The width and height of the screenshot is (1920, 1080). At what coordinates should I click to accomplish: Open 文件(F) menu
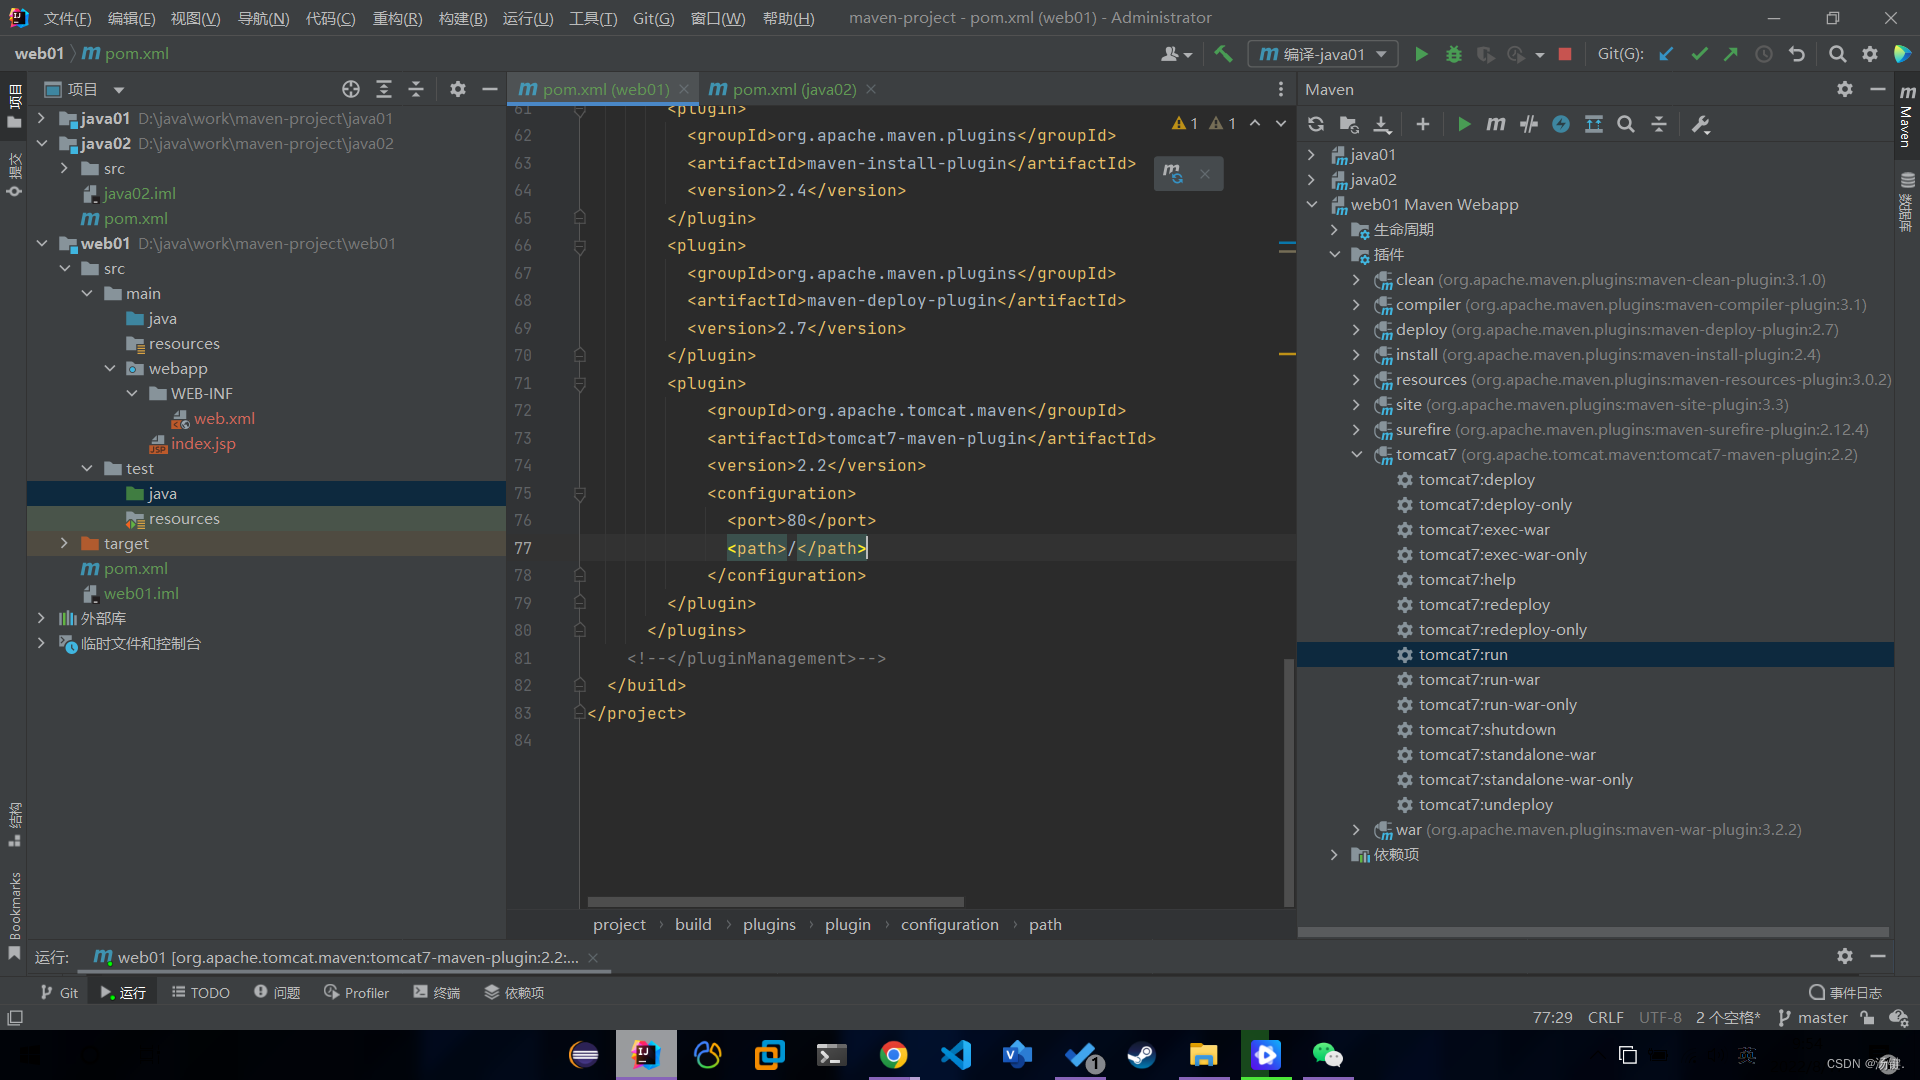pos(67,18)
